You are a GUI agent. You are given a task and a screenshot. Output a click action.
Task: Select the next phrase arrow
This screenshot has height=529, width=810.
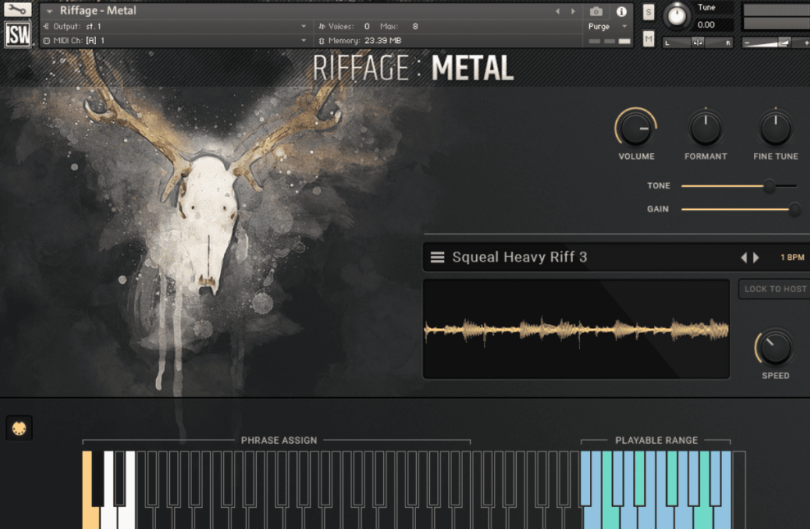click(756, 257)
